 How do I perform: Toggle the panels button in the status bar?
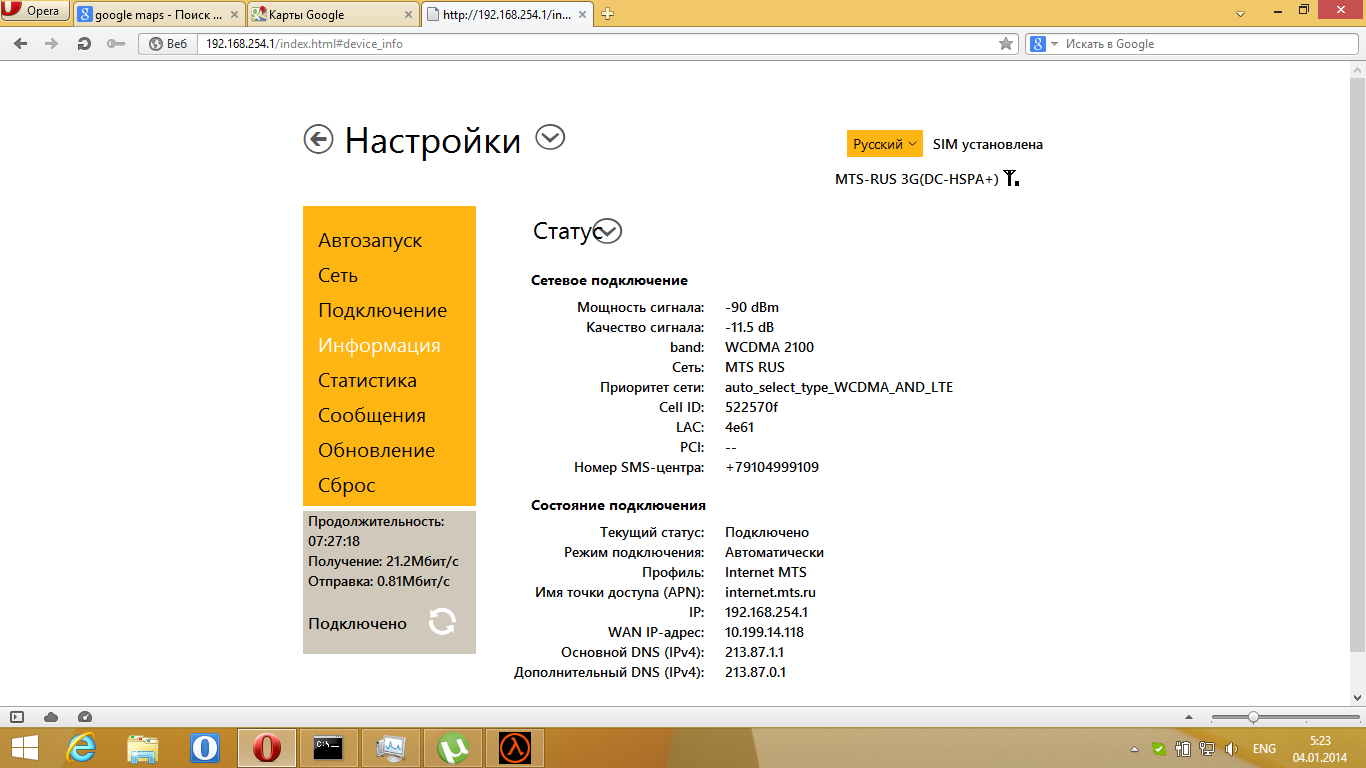coord(17,717)
